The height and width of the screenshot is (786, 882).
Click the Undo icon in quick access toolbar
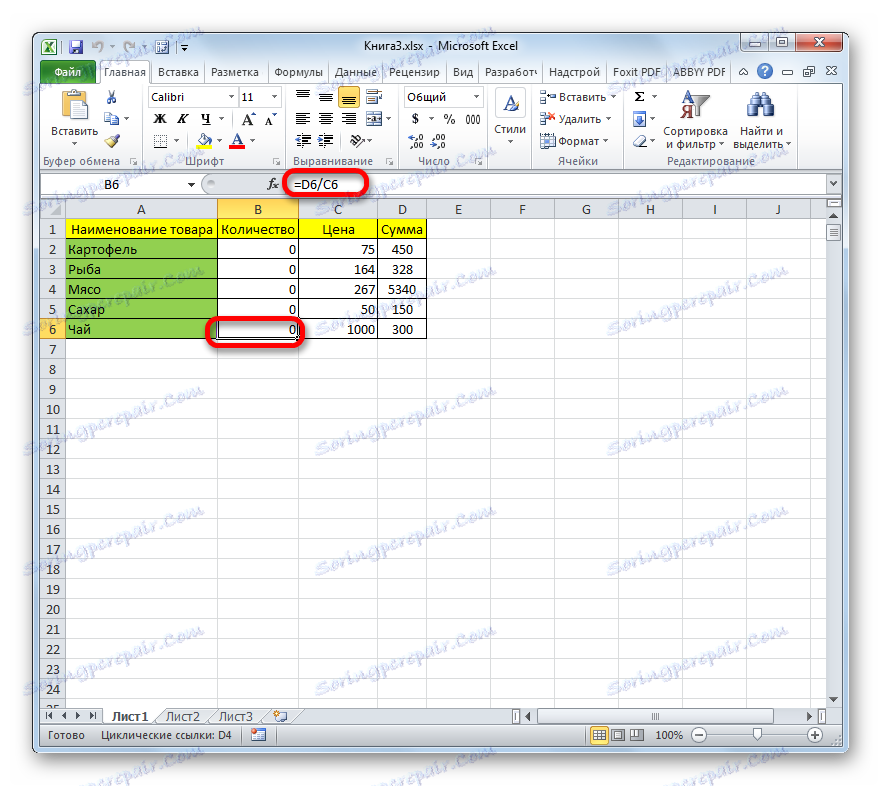point(97,47)
